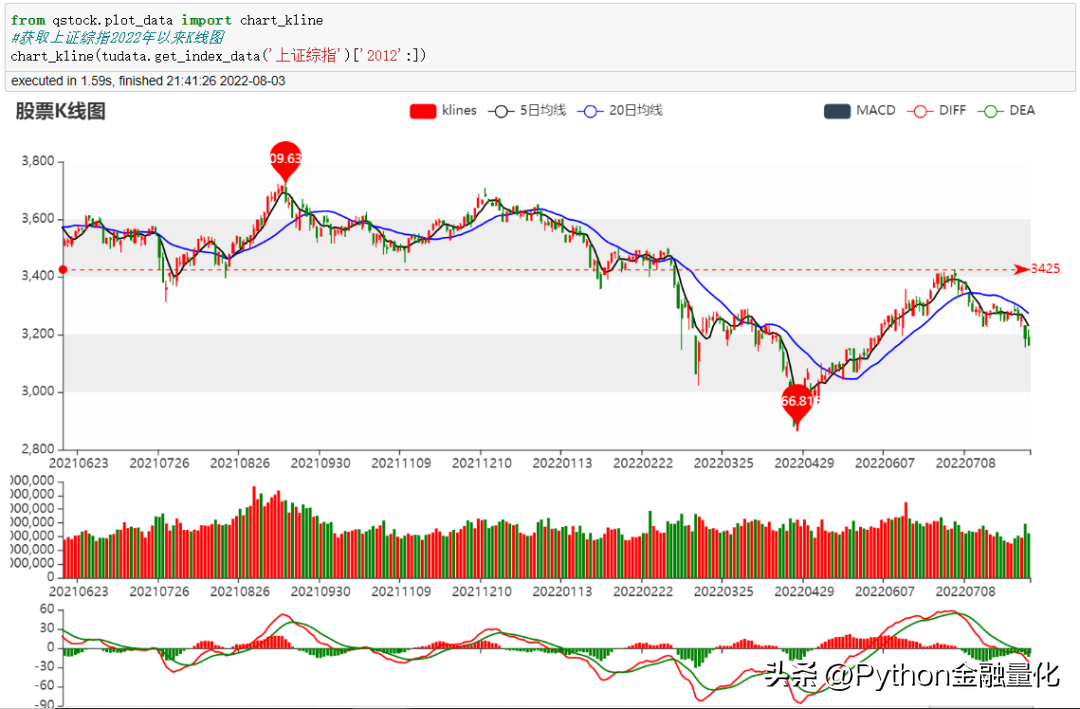This screenshot has width=1080, height=709.
Task: Click the chart_kline(tudata.get_index_data...) code line
Action: tap(218, 55)
